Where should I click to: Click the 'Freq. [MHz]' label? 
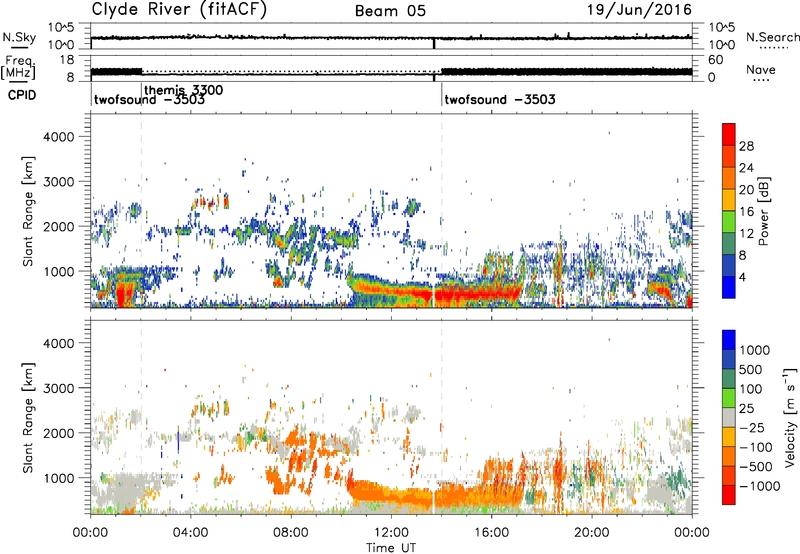tap(18, 68)
